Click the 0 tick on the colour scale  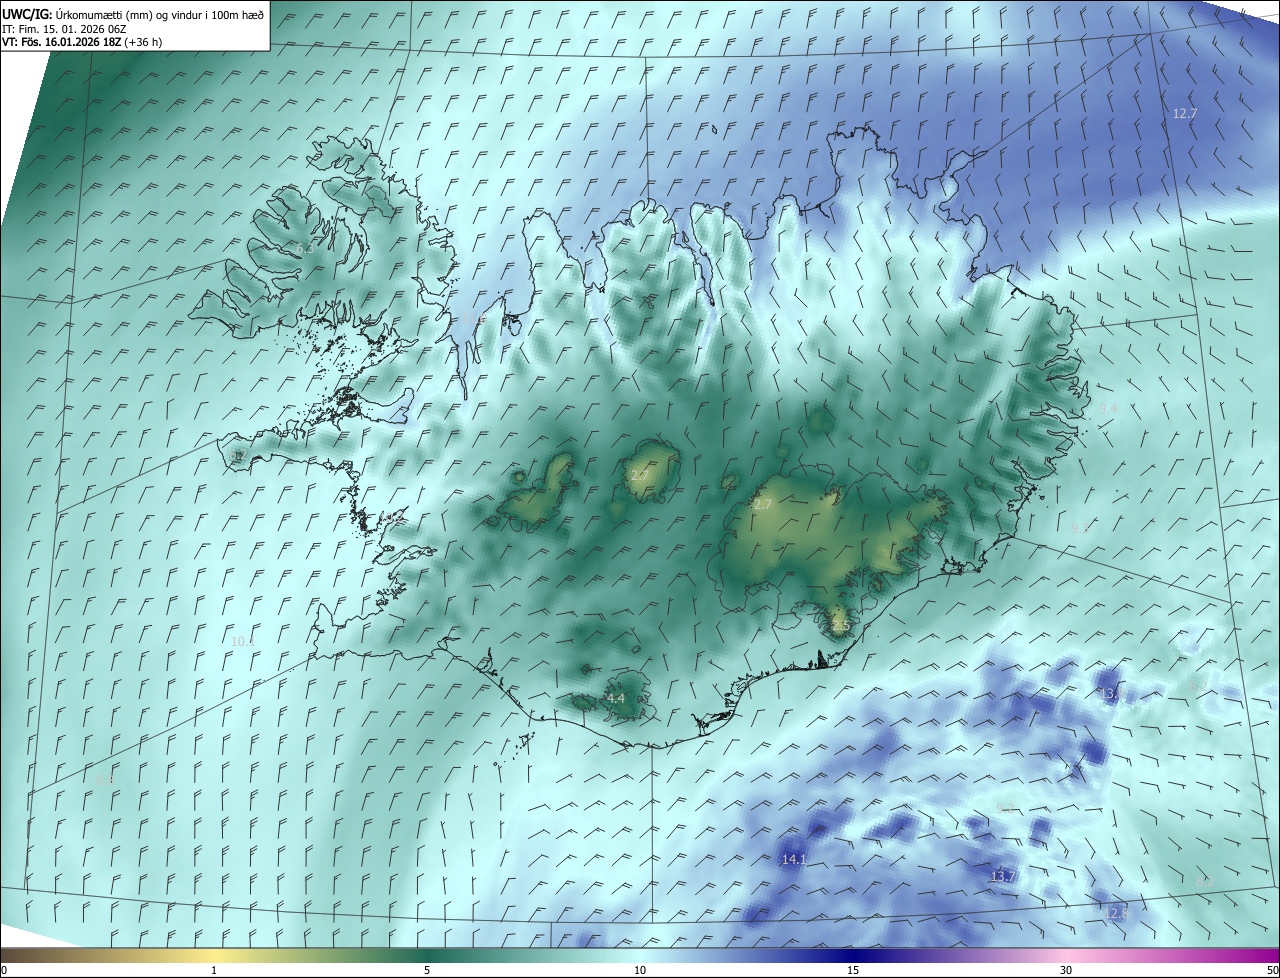click(x=4, y=970)
